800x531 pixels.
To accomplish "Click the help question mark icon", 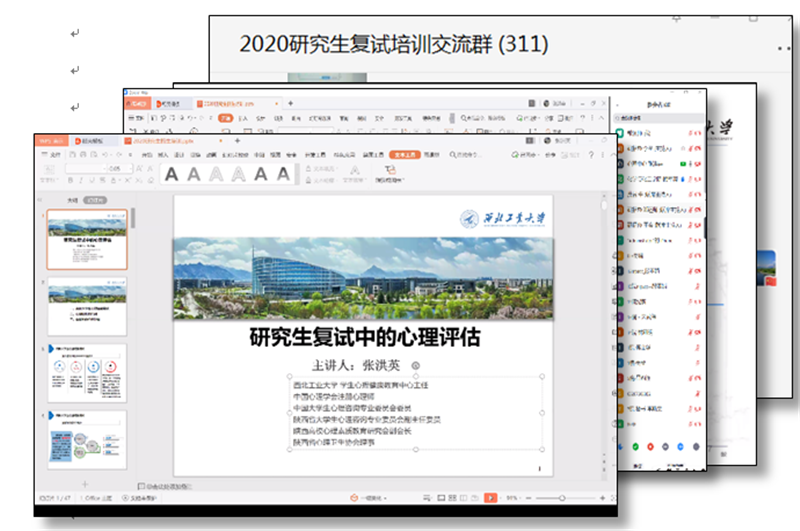I will pyautogui.click(x=591, y=155).
